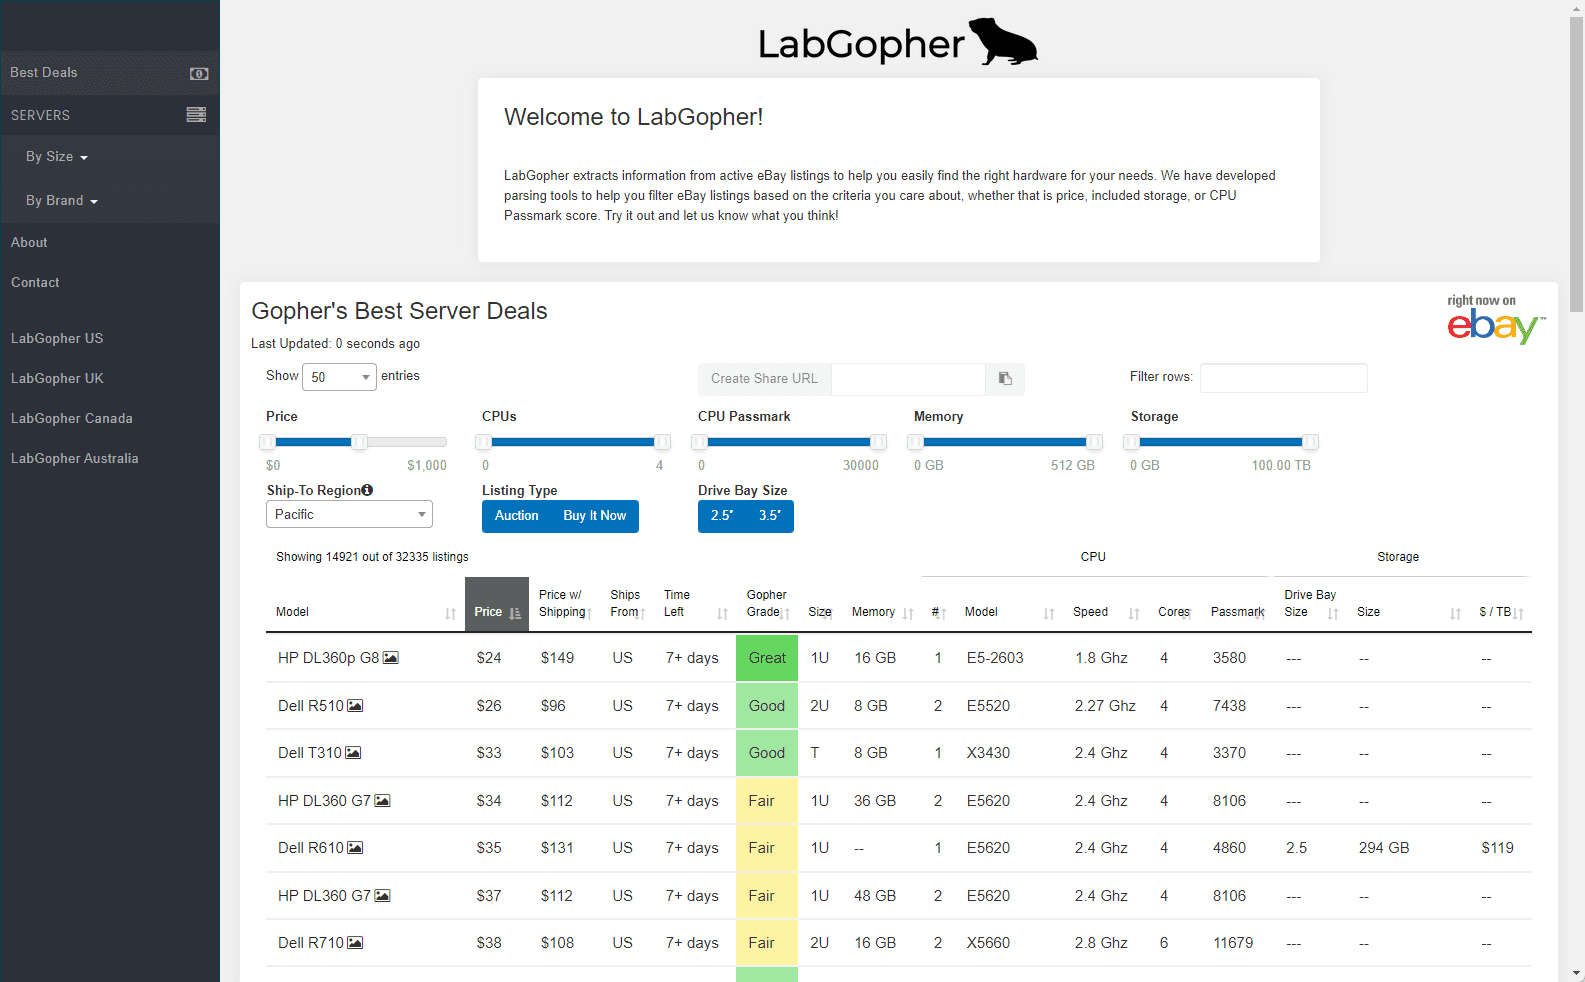This screenshot has width=1585, height=982.
Task: Toggle 3.5" drive bay size
Action: coord(770,516)
